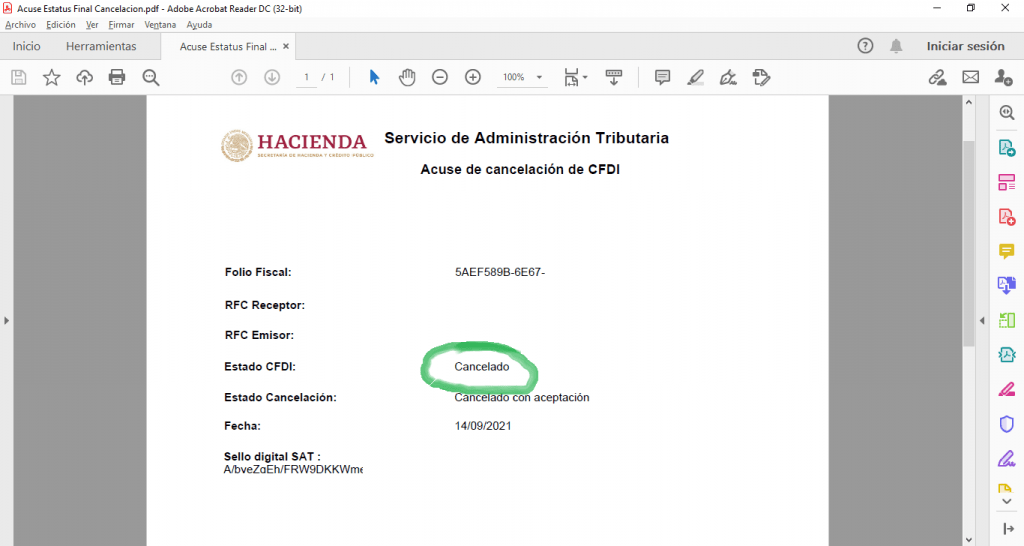
Task: Zoom in with the plus icon
Action: (473, 78)
